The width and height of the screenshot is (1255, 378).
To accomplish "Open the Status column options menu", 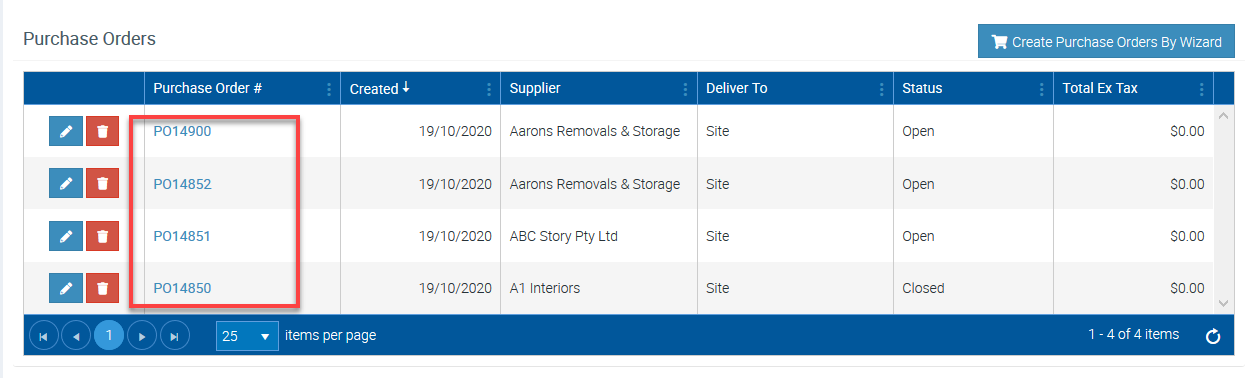I will (1041, 89).
